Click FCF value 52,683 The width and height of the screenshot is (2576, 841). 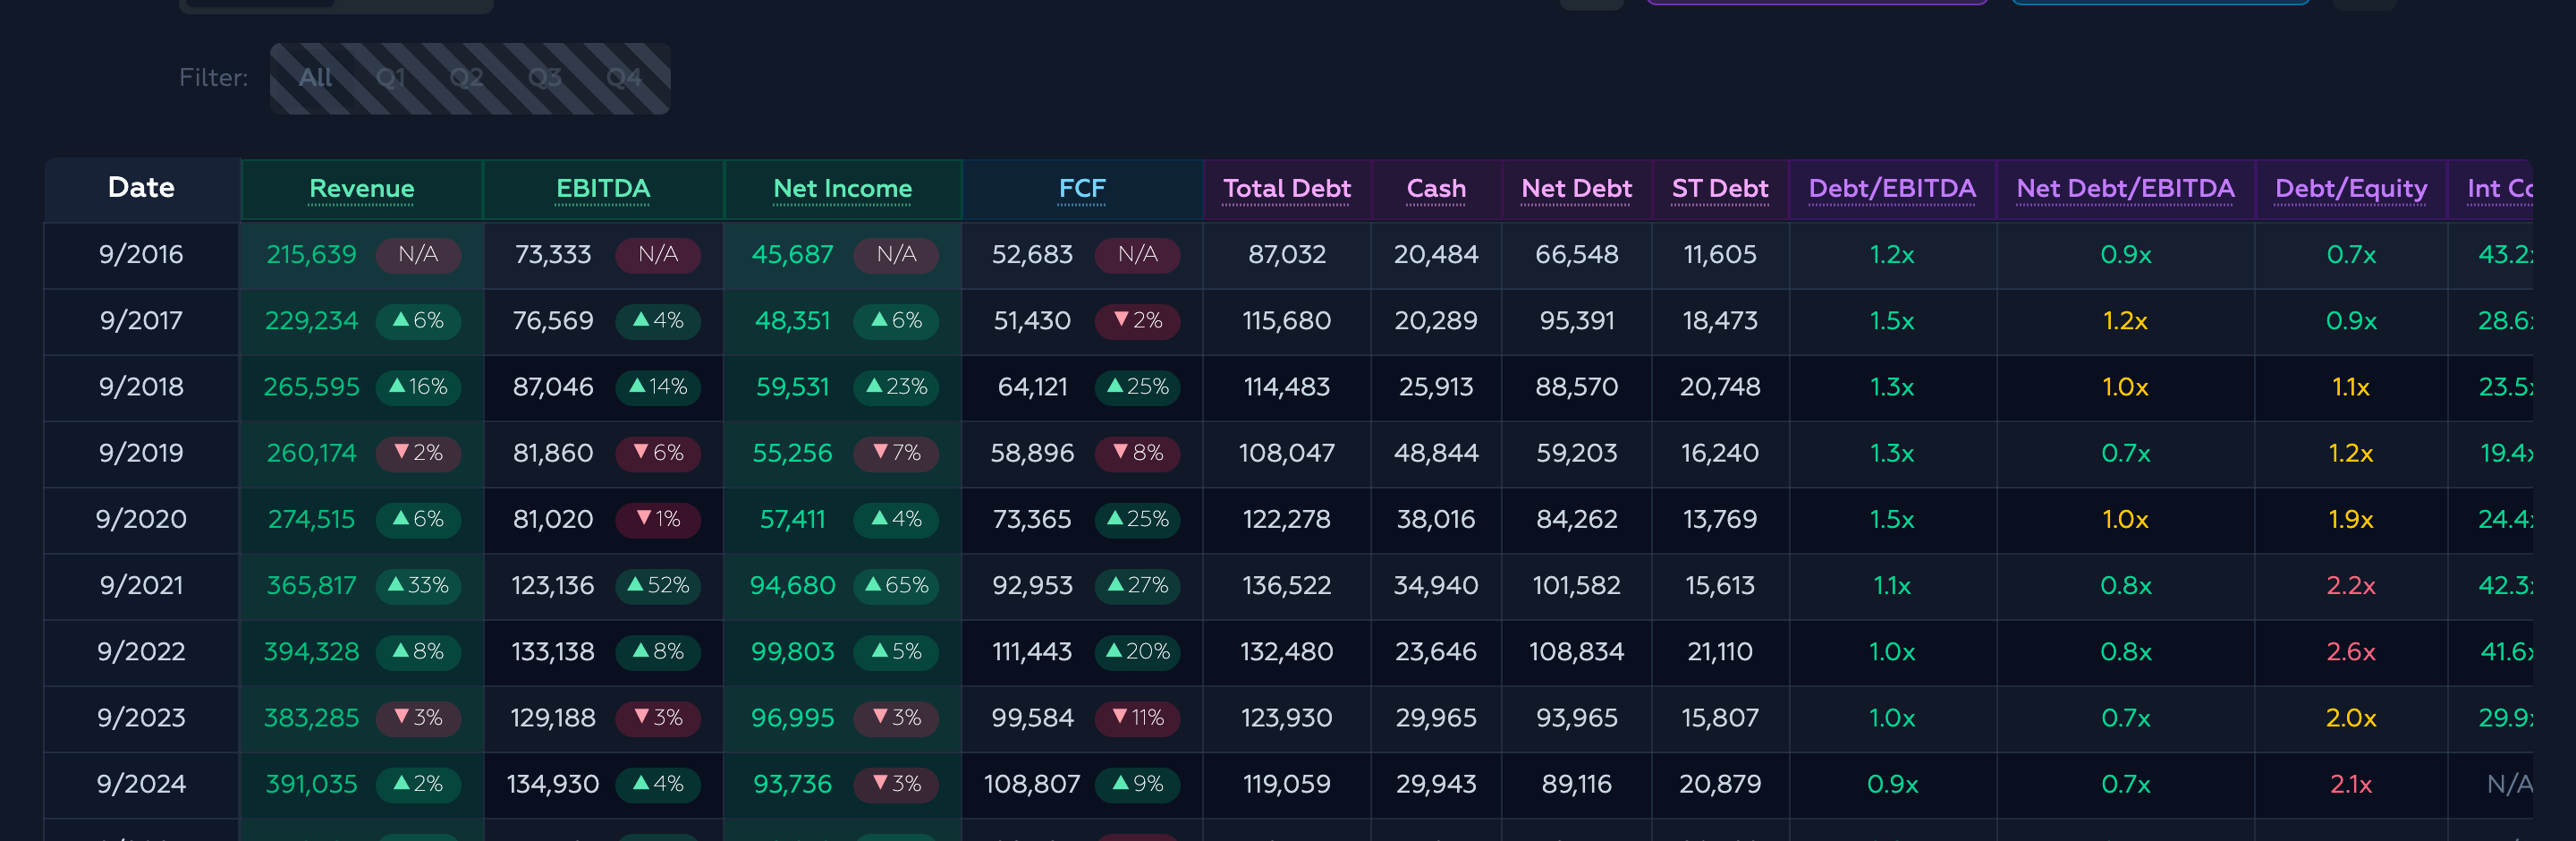tap(1032, 255)
